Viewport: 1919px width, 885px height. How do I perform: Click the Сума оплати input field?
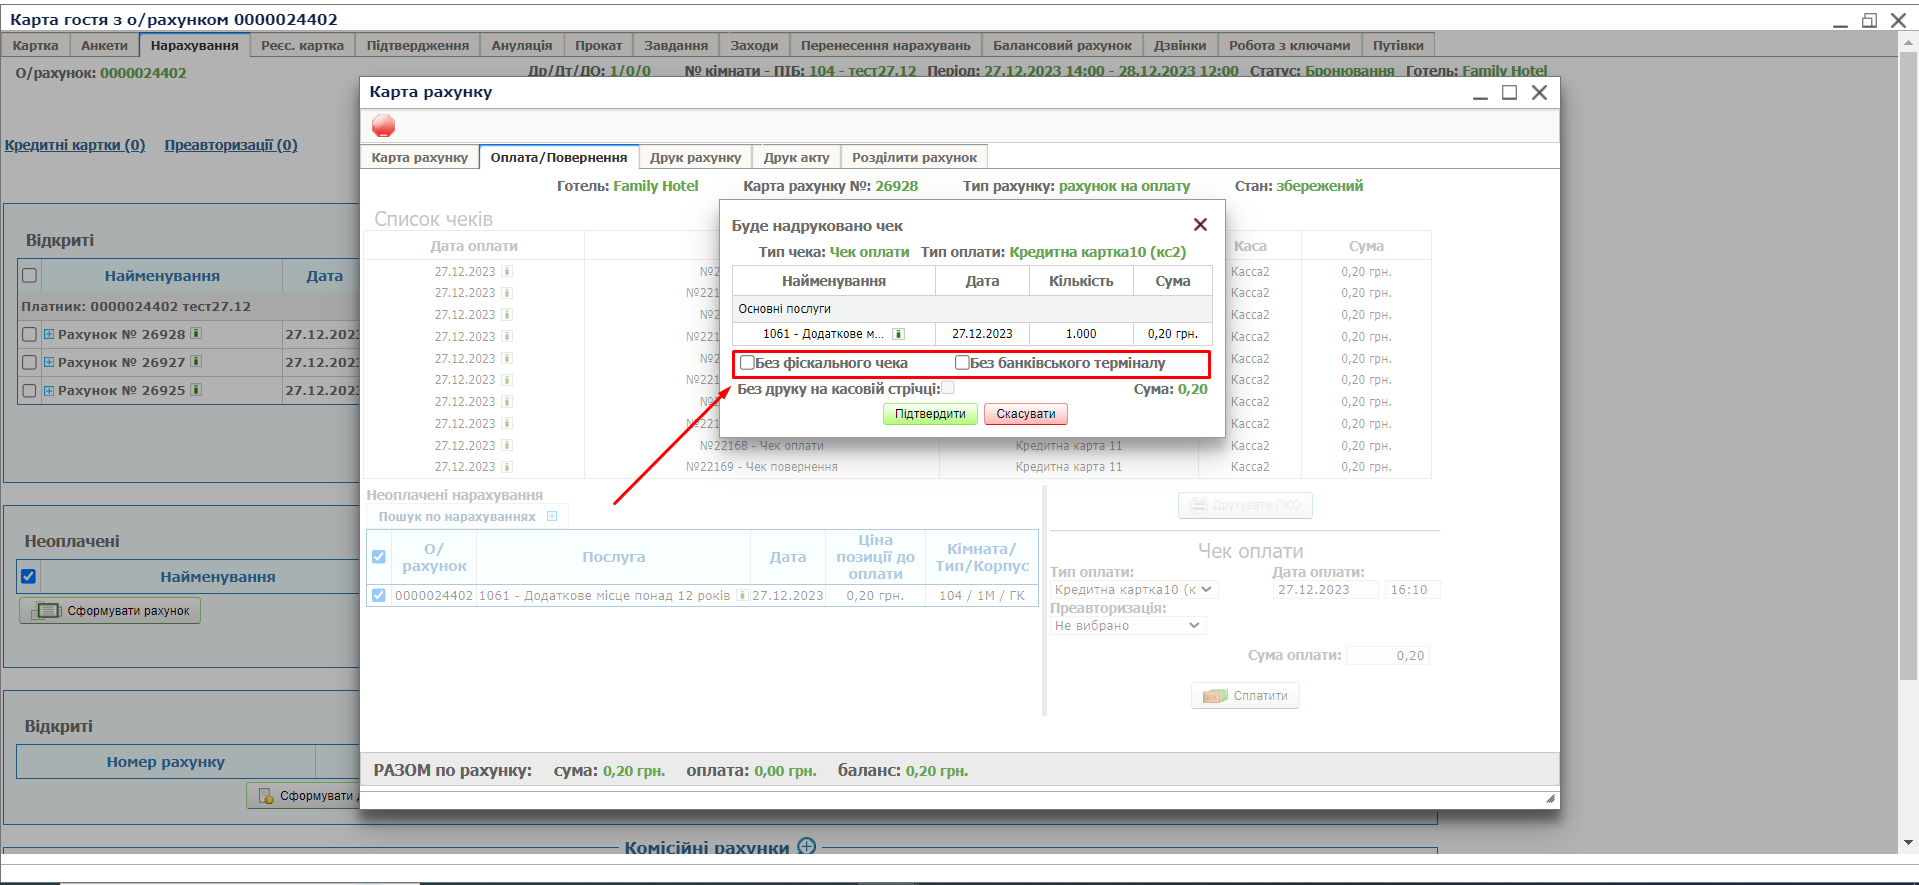pos(1388,656)
